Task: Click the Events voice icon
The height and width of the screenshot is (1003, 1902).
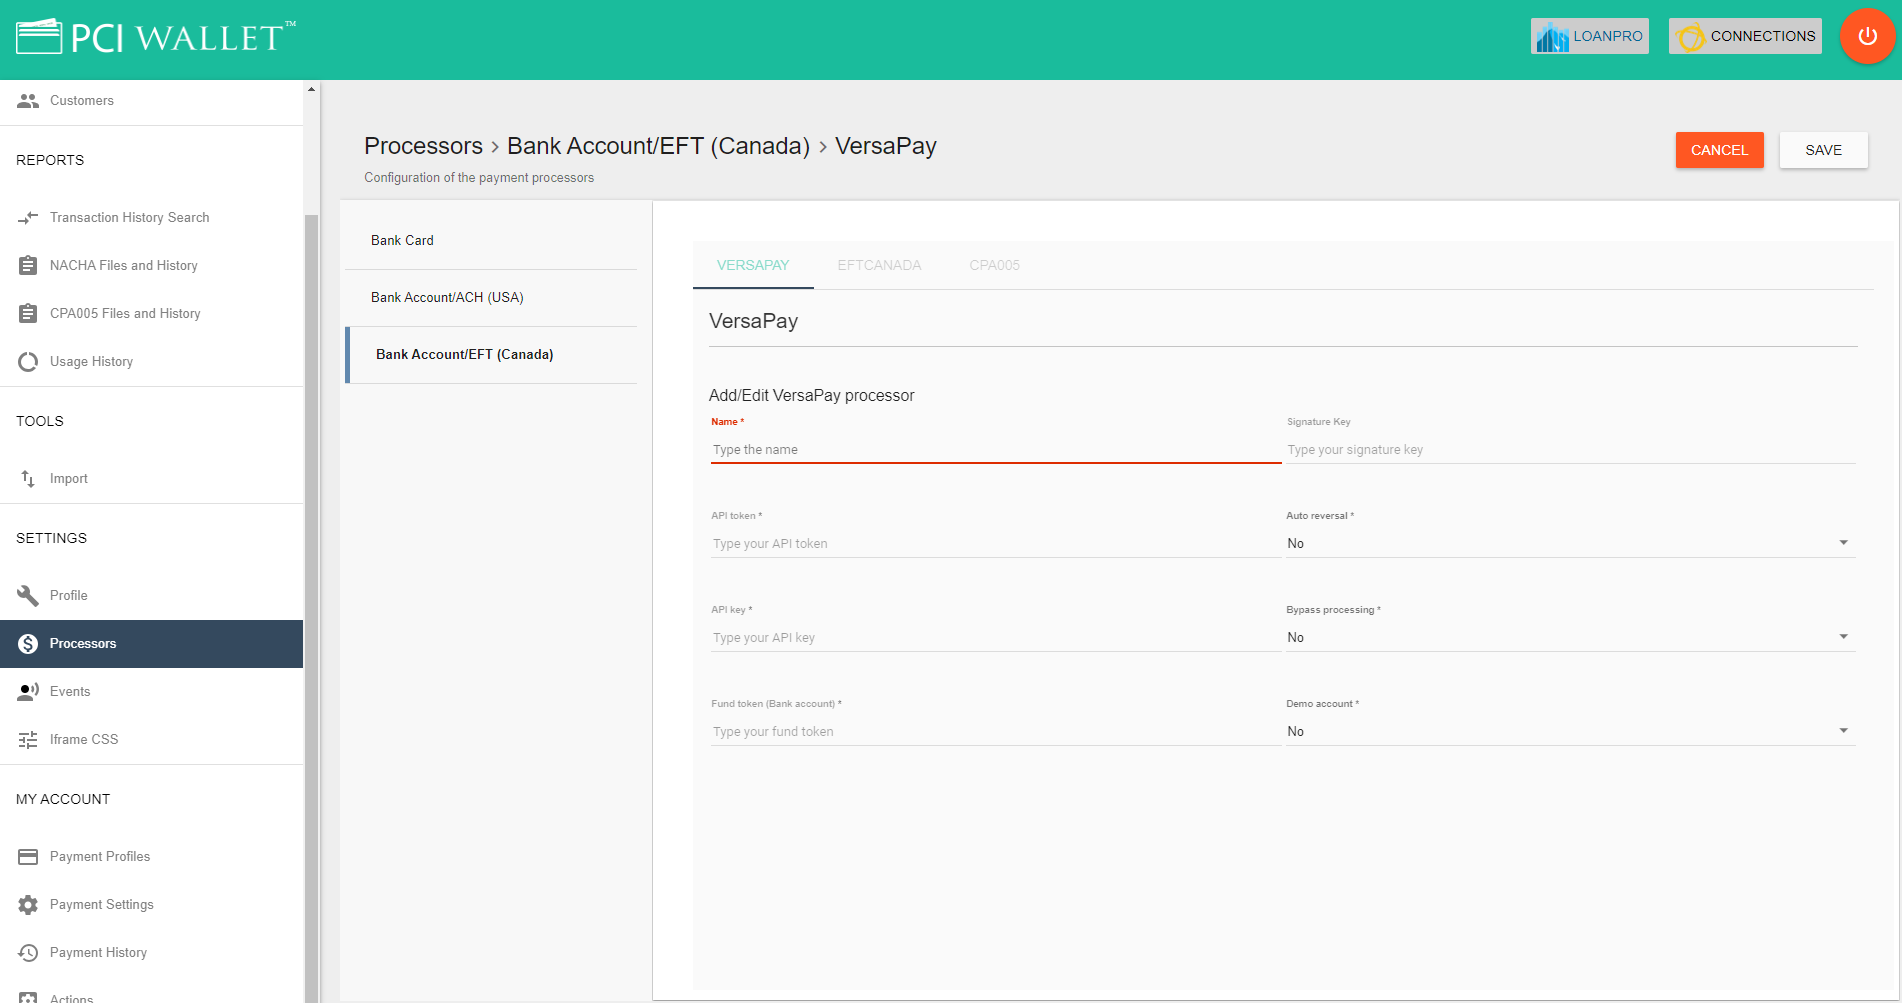Action: coord(28,691)
